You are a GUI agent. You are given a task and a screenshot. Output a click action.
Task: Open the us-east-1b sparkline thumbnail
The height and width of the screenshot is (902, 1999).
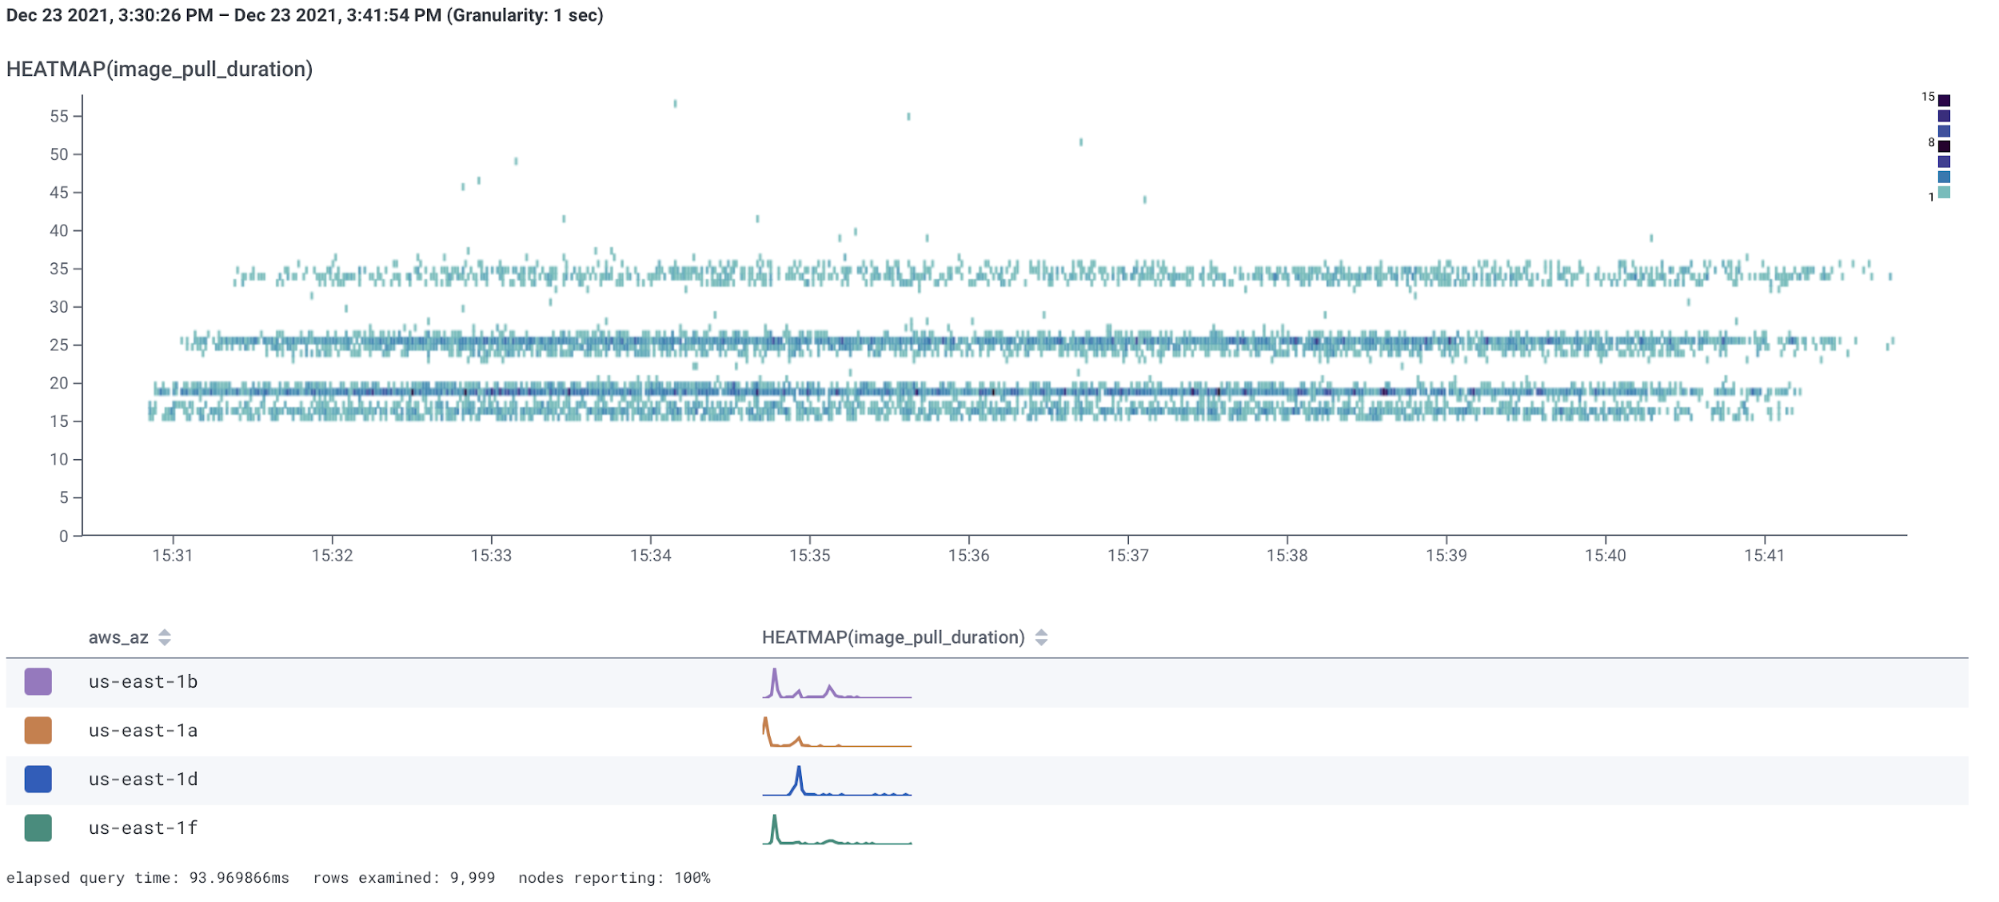click(837, 682)
